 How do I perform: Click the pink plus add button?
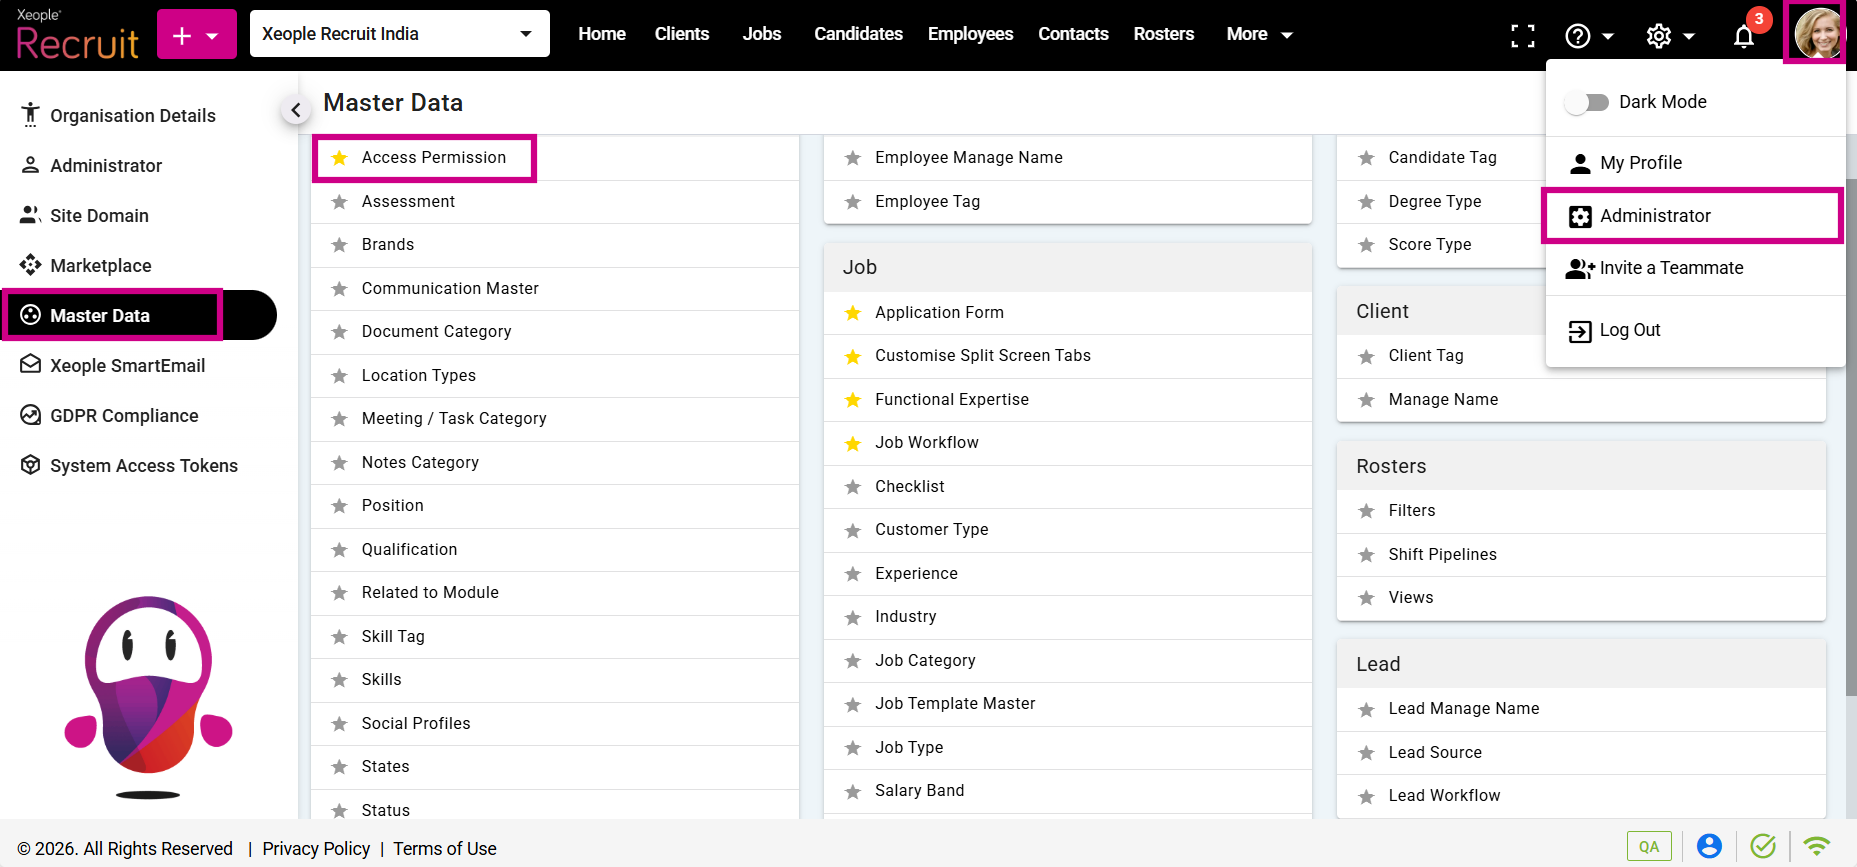click(196, 35)
